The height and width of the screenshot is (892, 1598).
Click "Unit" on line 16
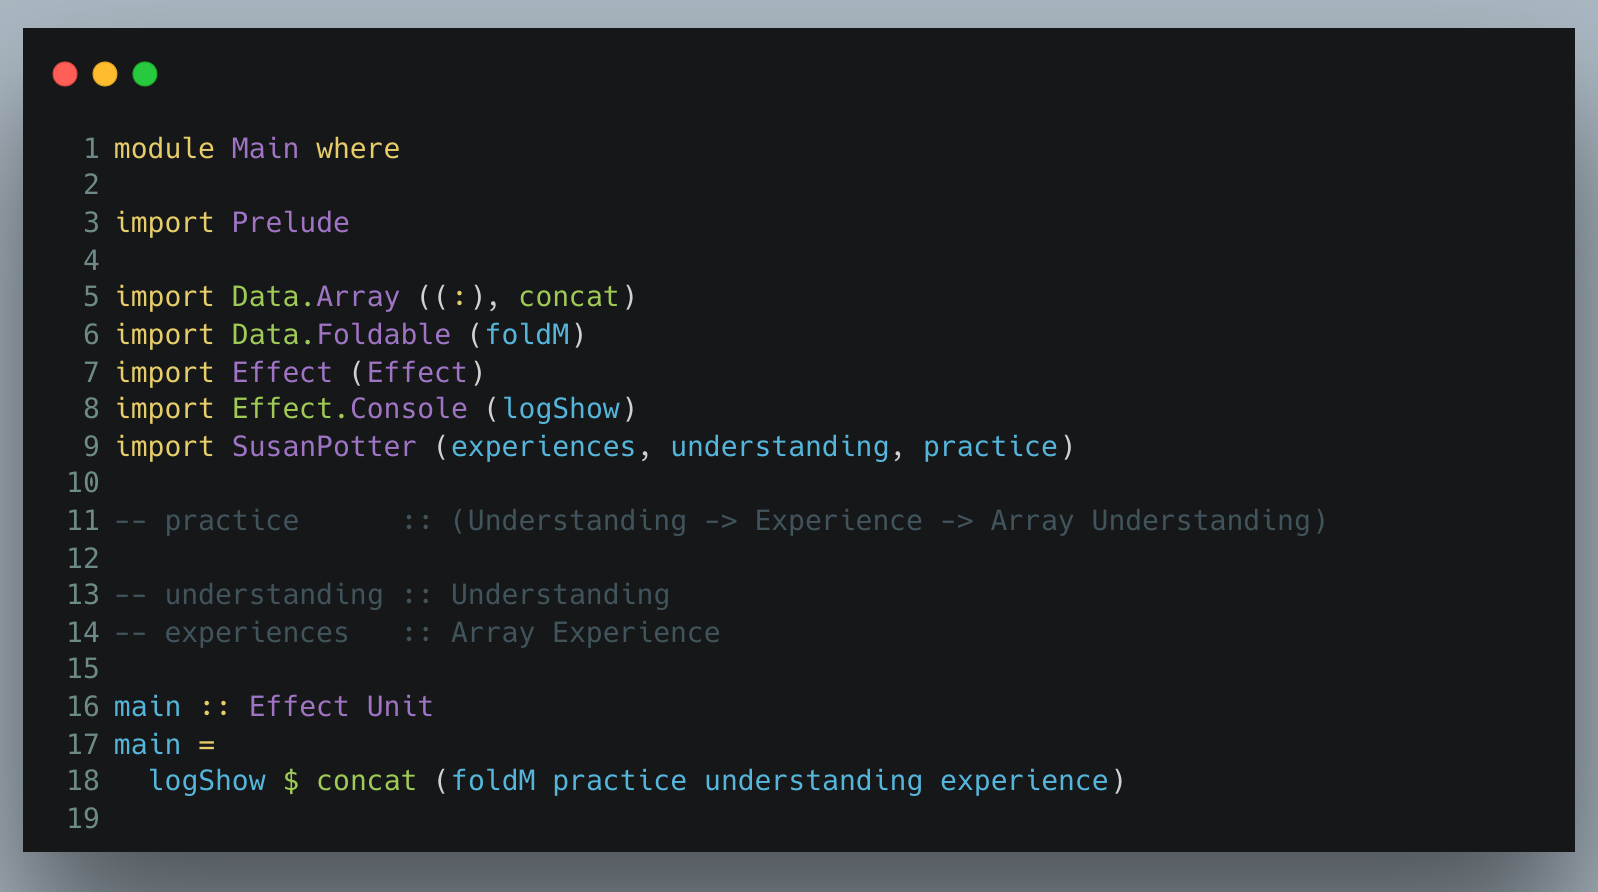coord(400,706)
